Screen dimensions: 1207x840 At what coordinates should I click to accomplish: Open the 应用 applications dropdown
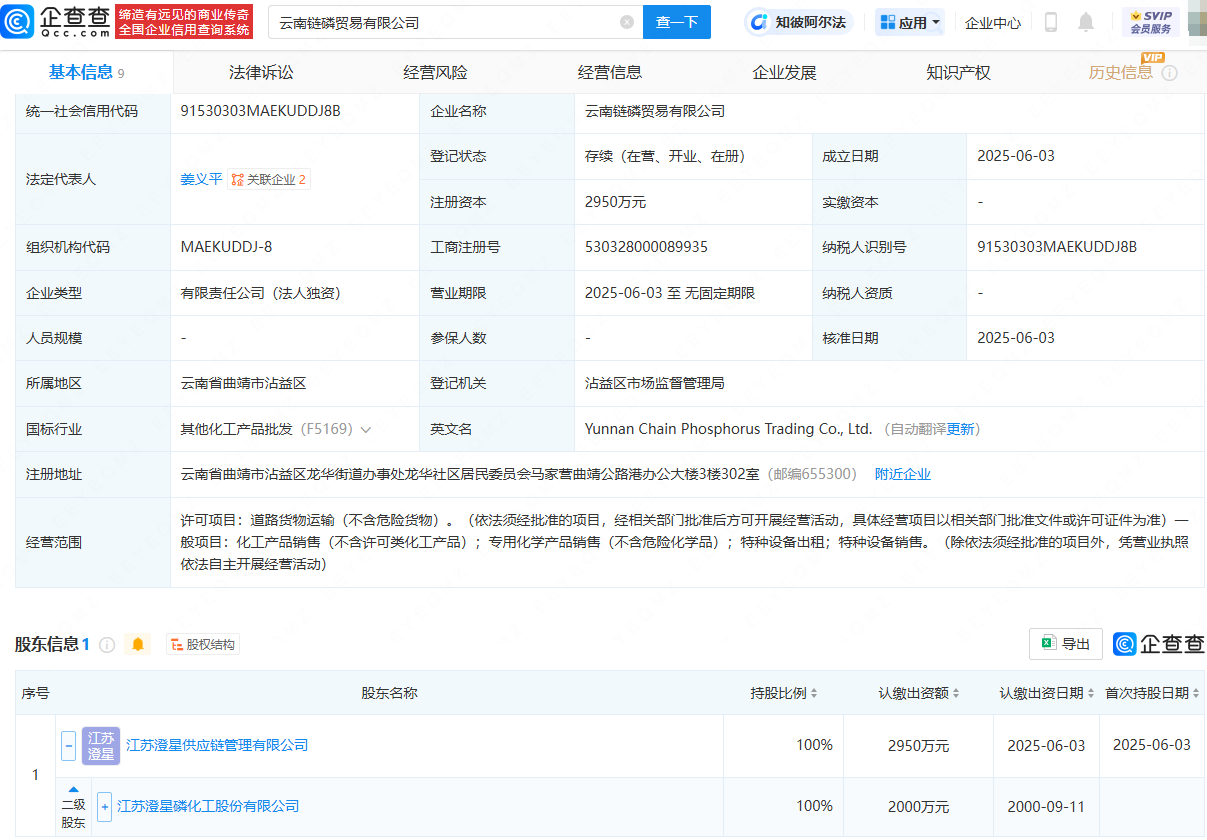tap(910, 22)
